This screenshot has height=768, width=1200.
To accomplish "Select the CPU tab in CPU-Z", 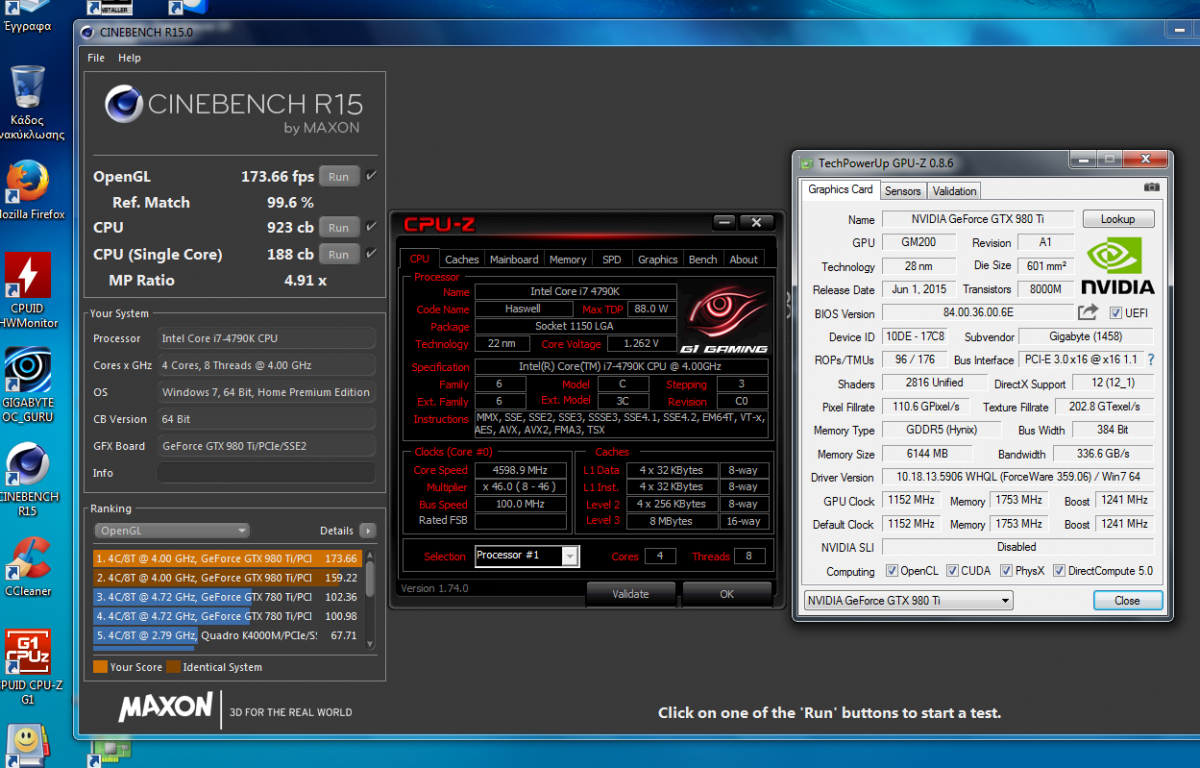I will [420, 259].
